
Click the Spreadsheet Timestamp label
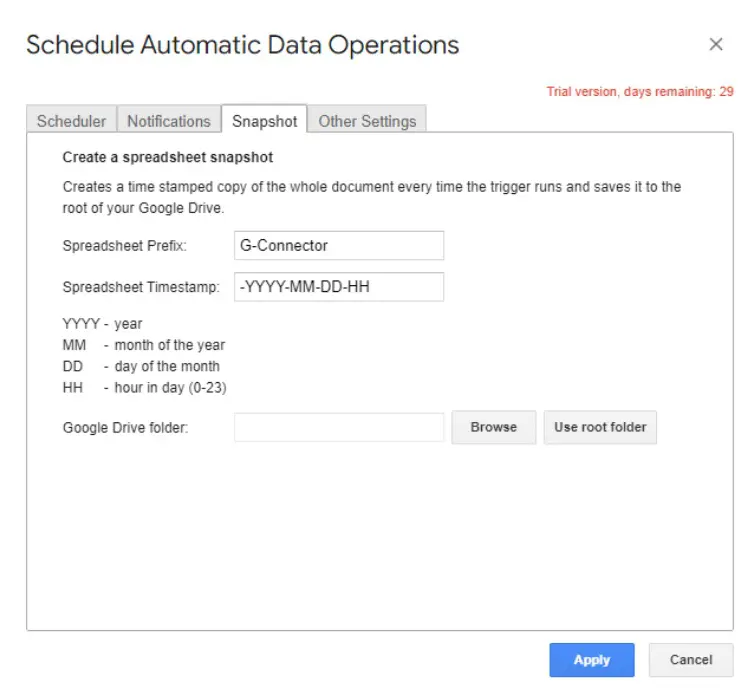pos(140,287)
